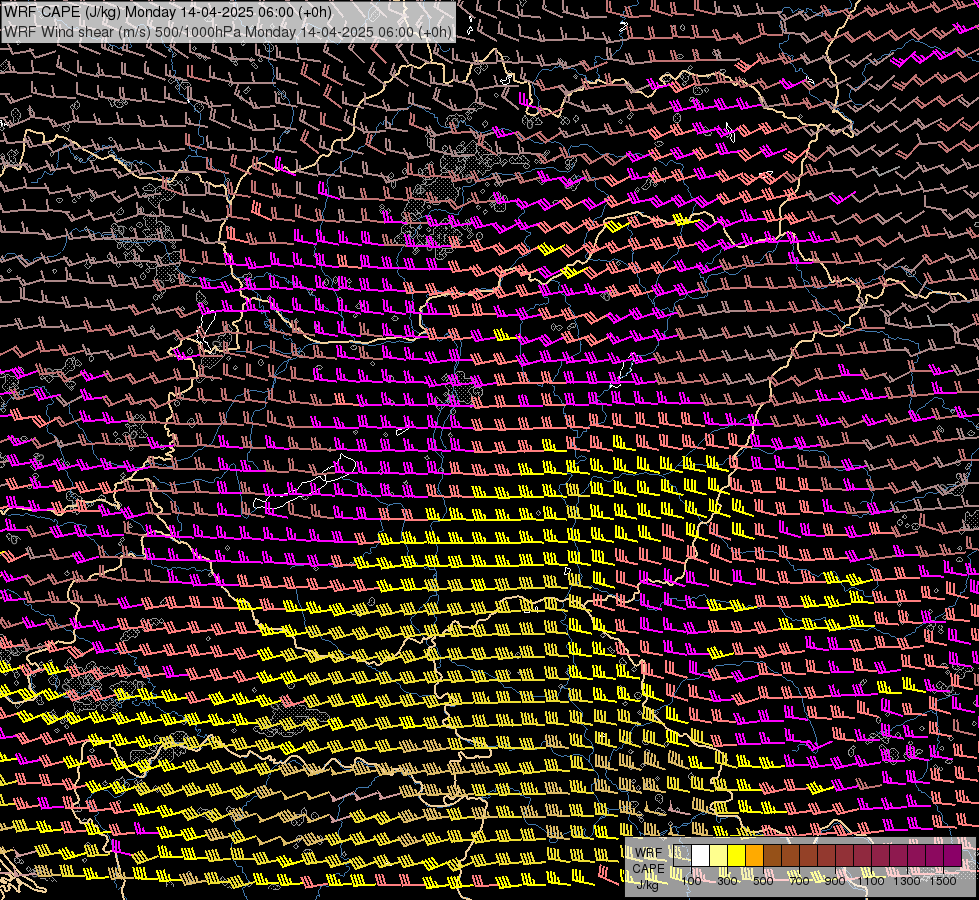Select the orange legend swatch
Viewport: 979px width, 900px height.
pos(754,856)
